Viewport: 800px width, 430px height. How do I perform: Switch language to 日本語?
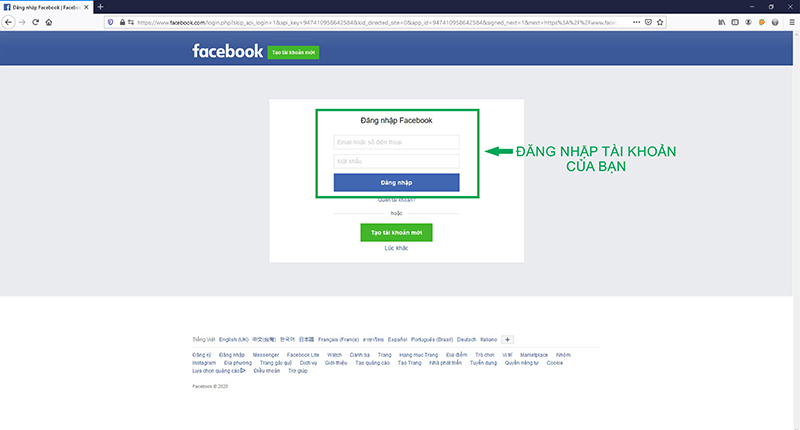point(306,340)
